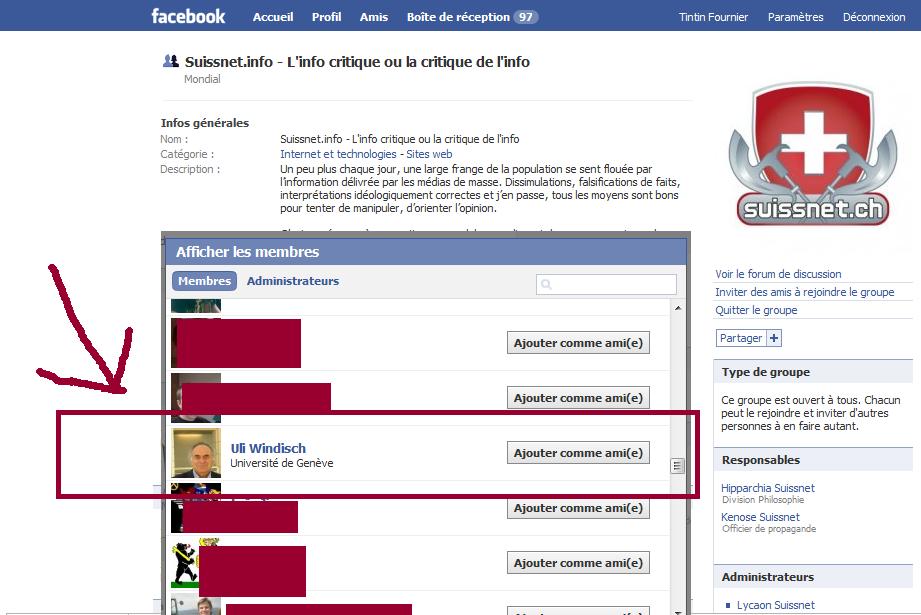Click the Afficher les membres dialog title
921x615 pixels.
point(247,252)
